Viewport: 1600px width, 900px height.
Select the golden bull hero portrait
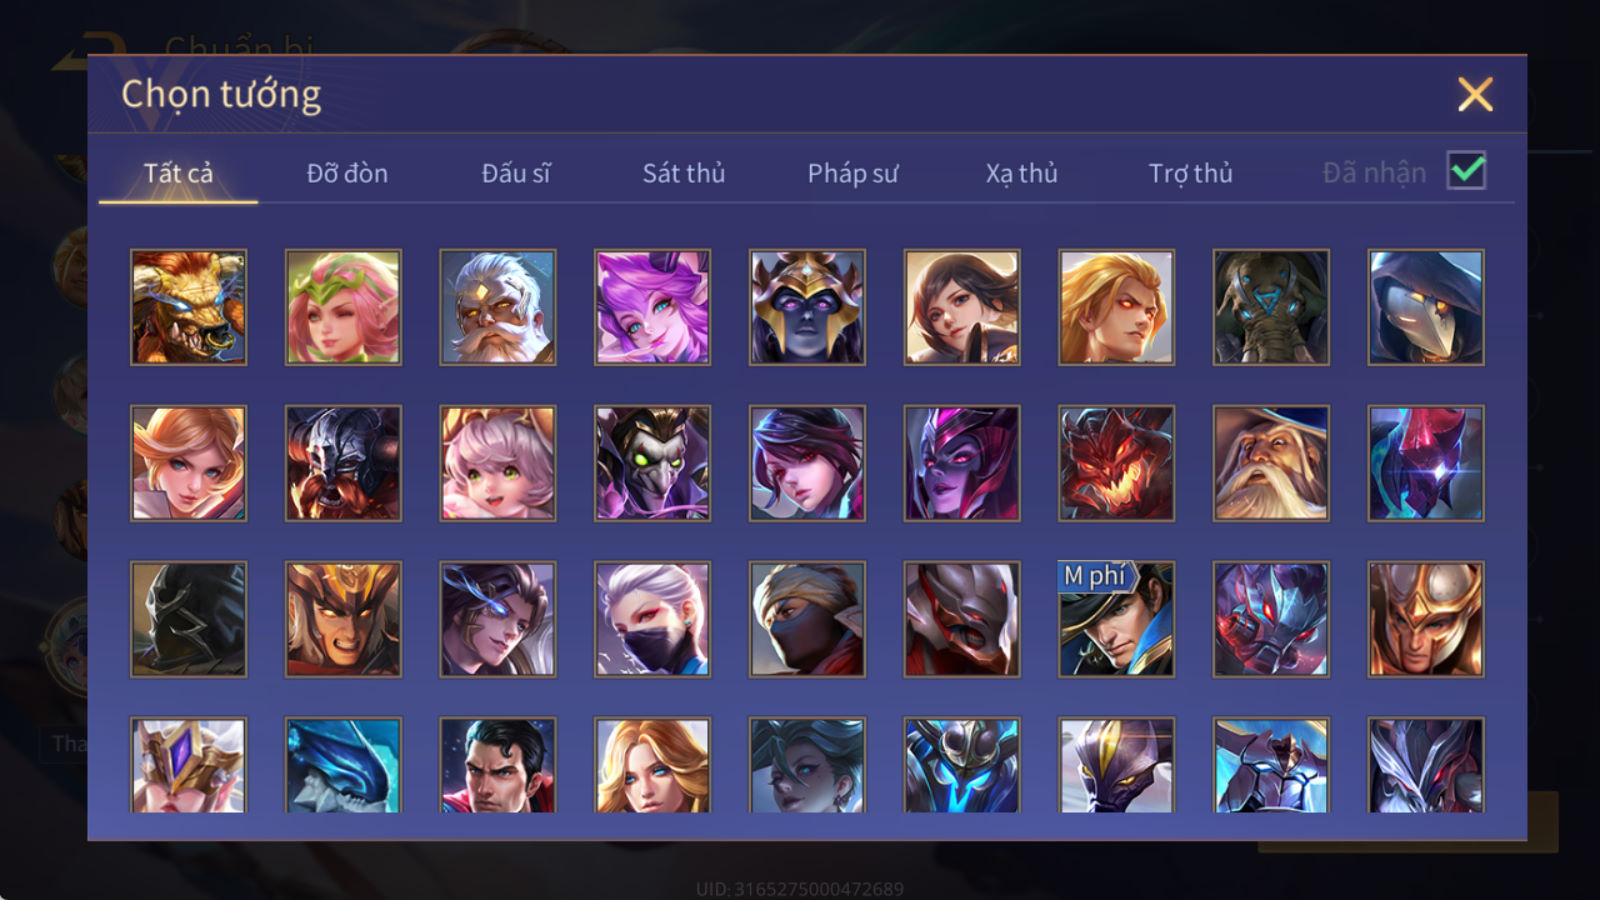click(188, 307)
